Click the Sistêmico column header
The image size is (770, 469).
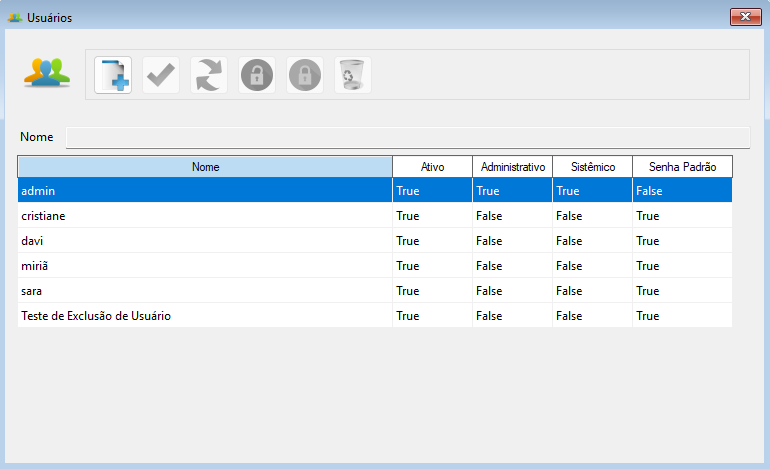[592, 167]
